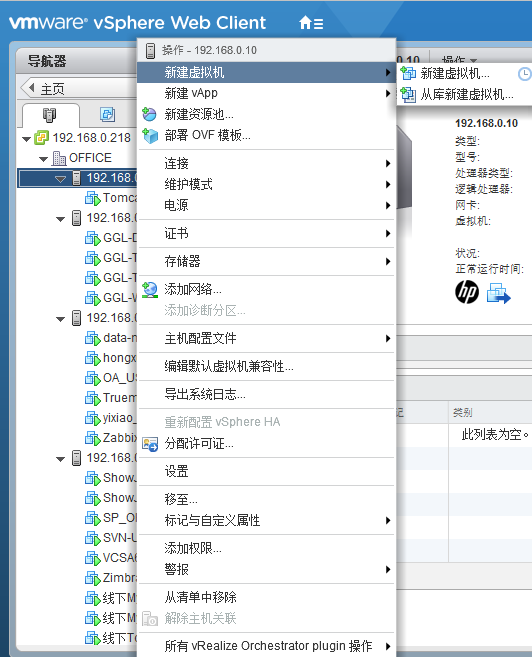Expand the 维护模式 submenu
The height and width of the screenshot is (657, 532).
click(x=266, y=184)
